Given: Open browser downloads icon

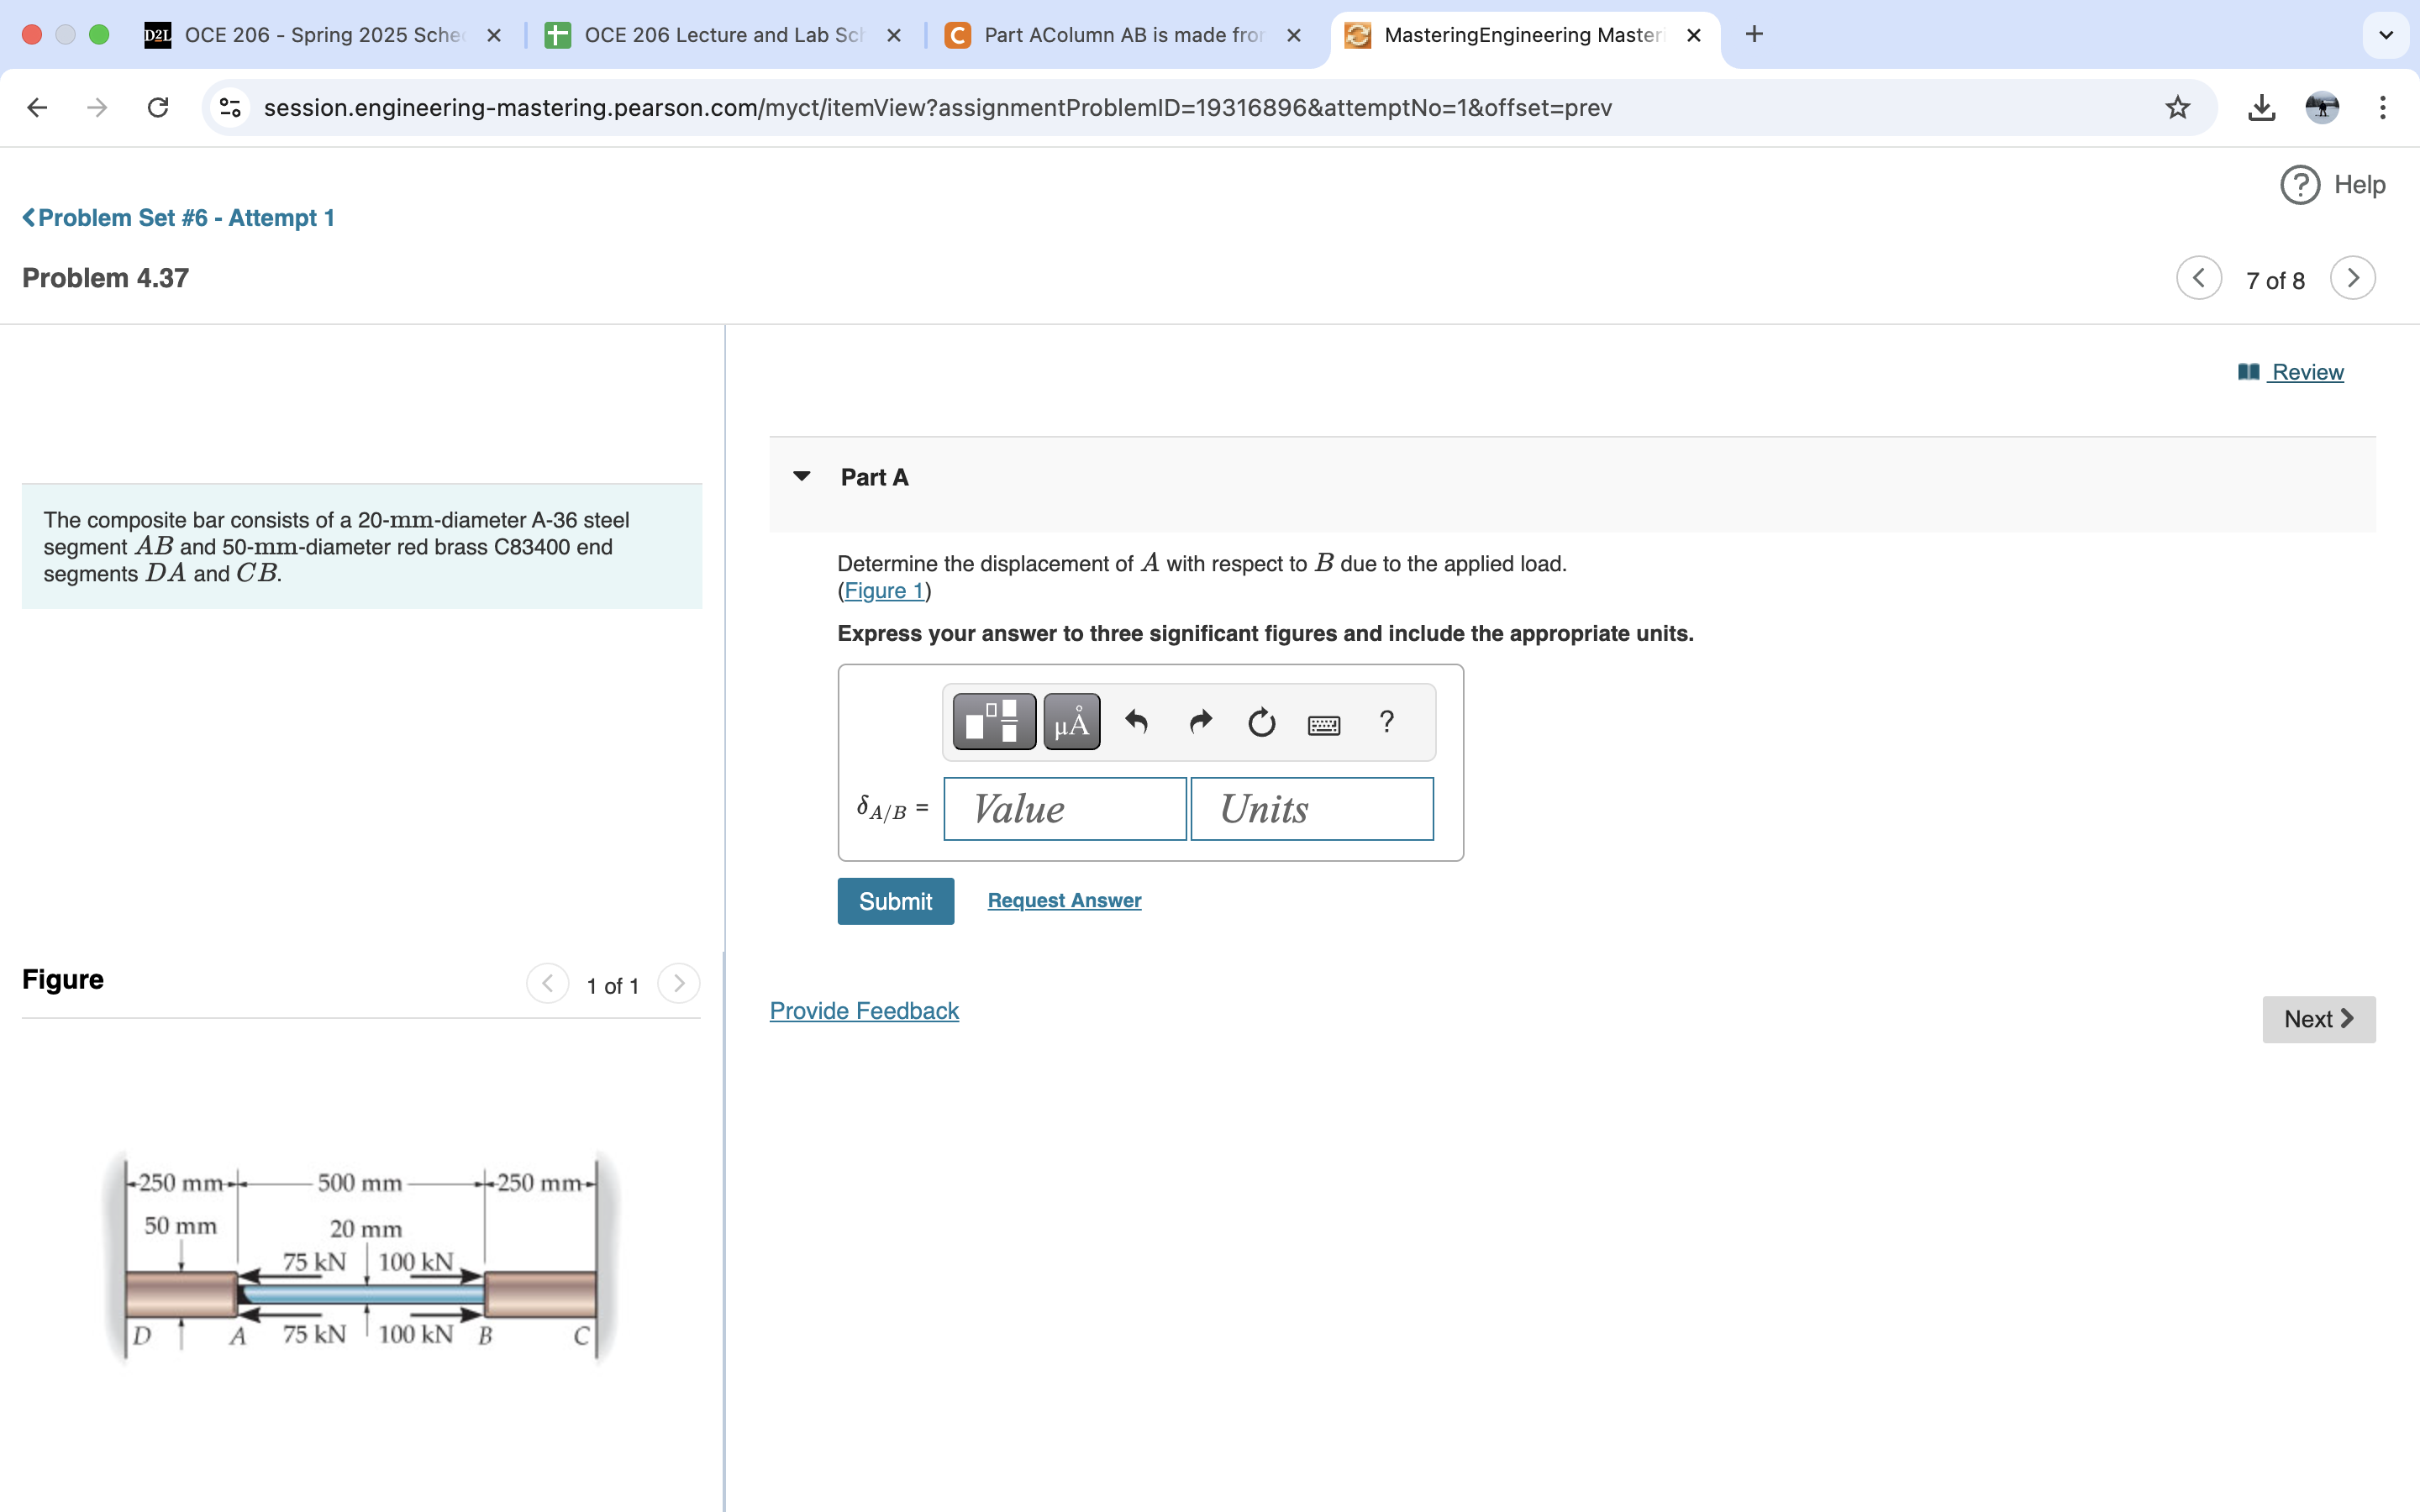Looking at the screenshot, I should coord(2261,107).
